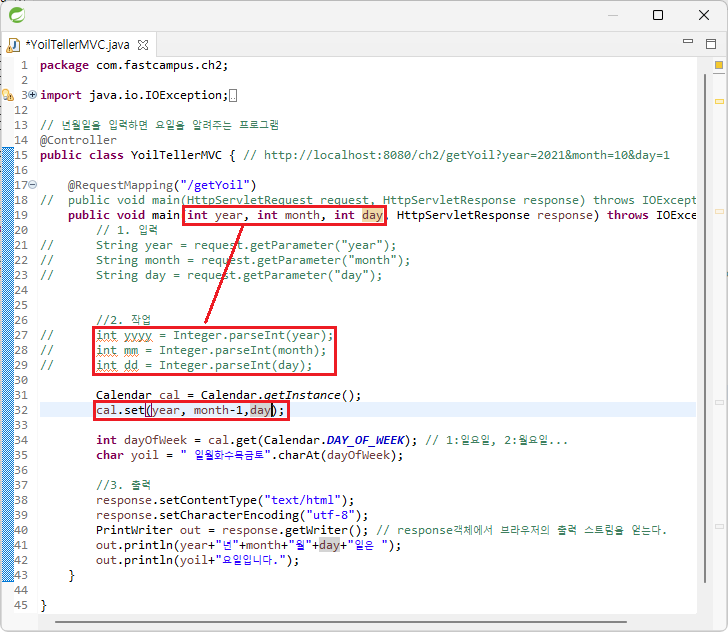This screenshot has height=632, width=728.
Task: Click line number 32 in gutter
Action: click(21, 410)
